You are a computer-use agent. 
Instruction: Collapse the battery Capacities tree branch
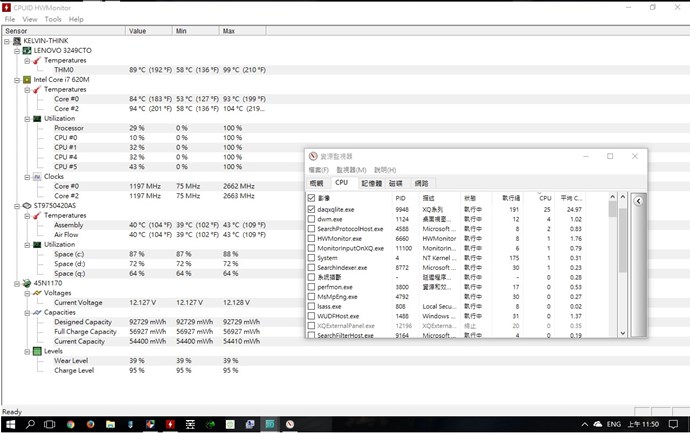coord(26,312)
